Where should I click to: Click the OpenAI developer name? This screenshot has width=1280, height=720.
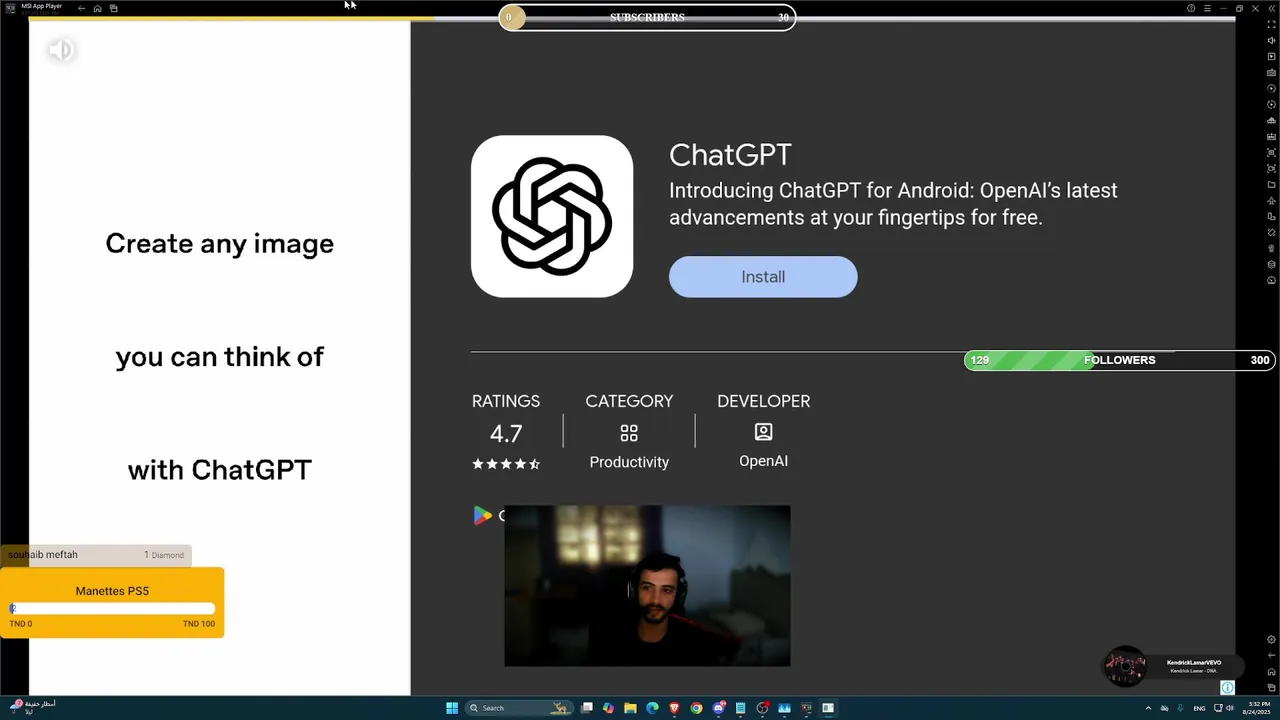pos(763,461)
